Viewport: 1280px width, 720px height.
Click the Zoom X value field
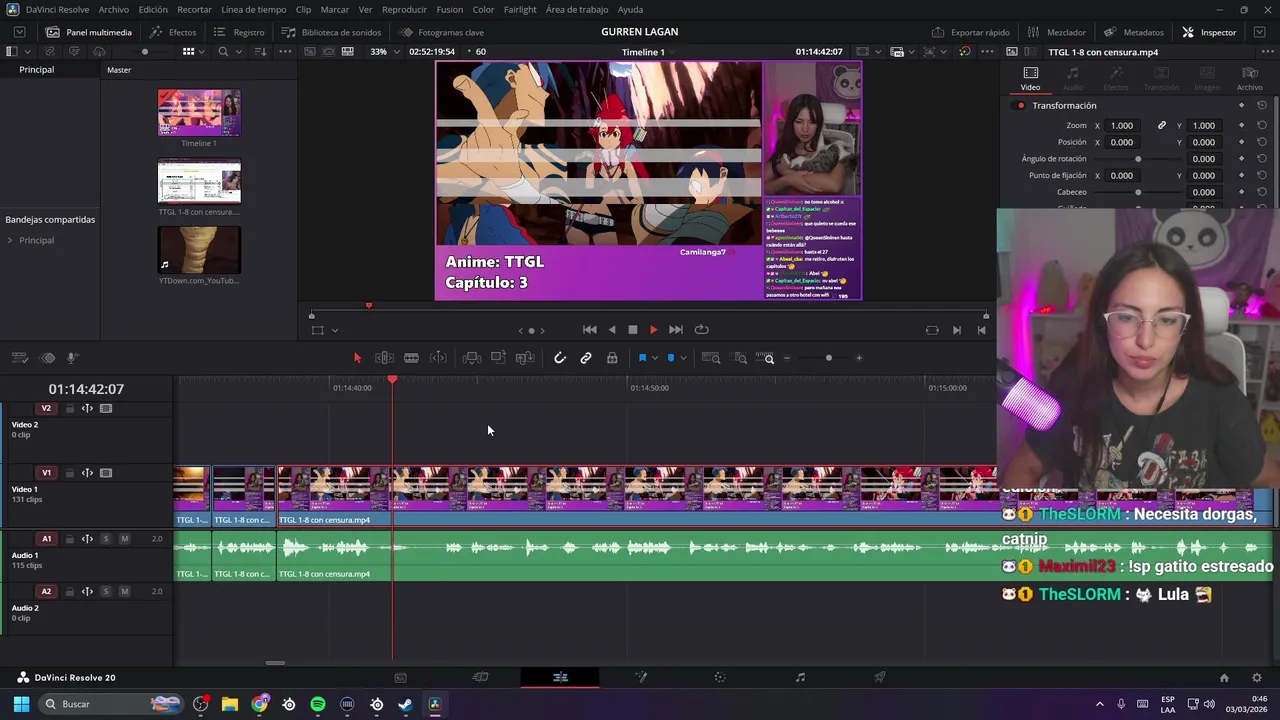coord(1122,125)
